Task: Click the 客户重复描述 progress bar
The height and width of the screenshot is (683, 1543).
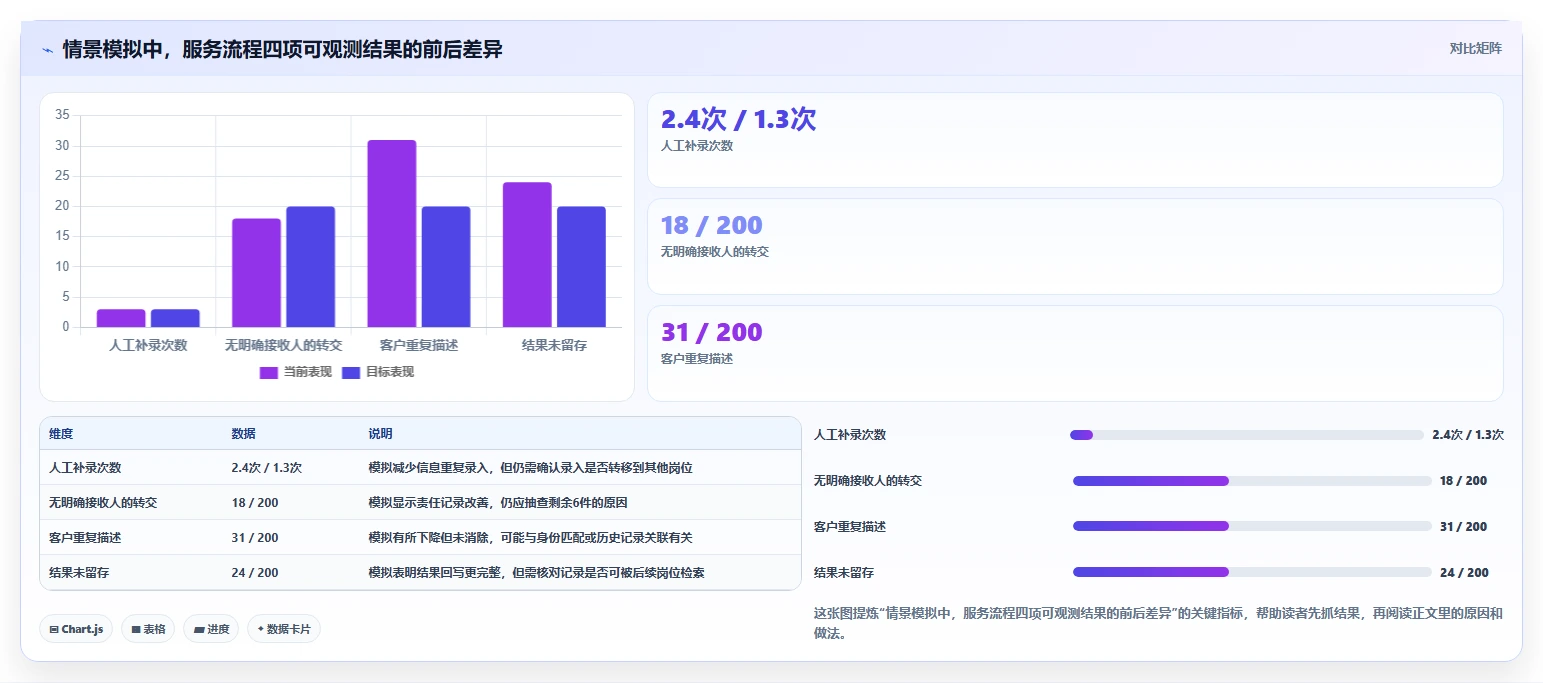Action: (x=1252, y=527)
